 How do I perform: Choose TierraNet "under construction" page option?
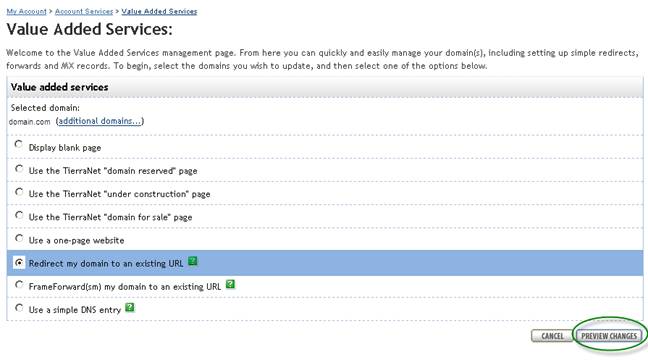point(19,192)
